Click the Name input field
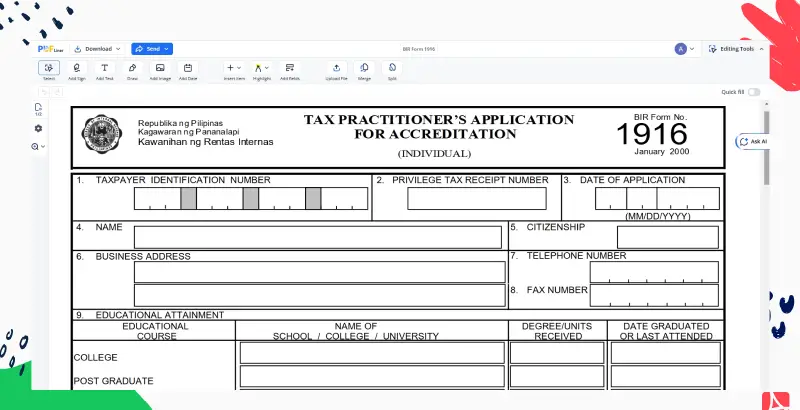The height and width of the screenshot is (410, 800). (318, 238)
